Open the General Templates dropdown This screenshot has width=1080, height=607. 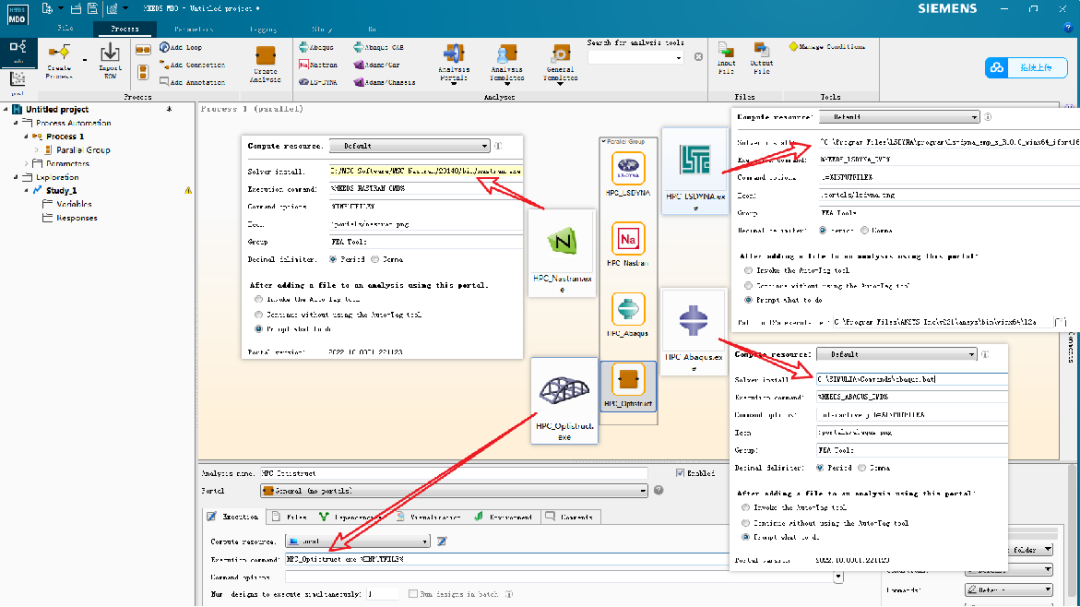tap(560, 64)
